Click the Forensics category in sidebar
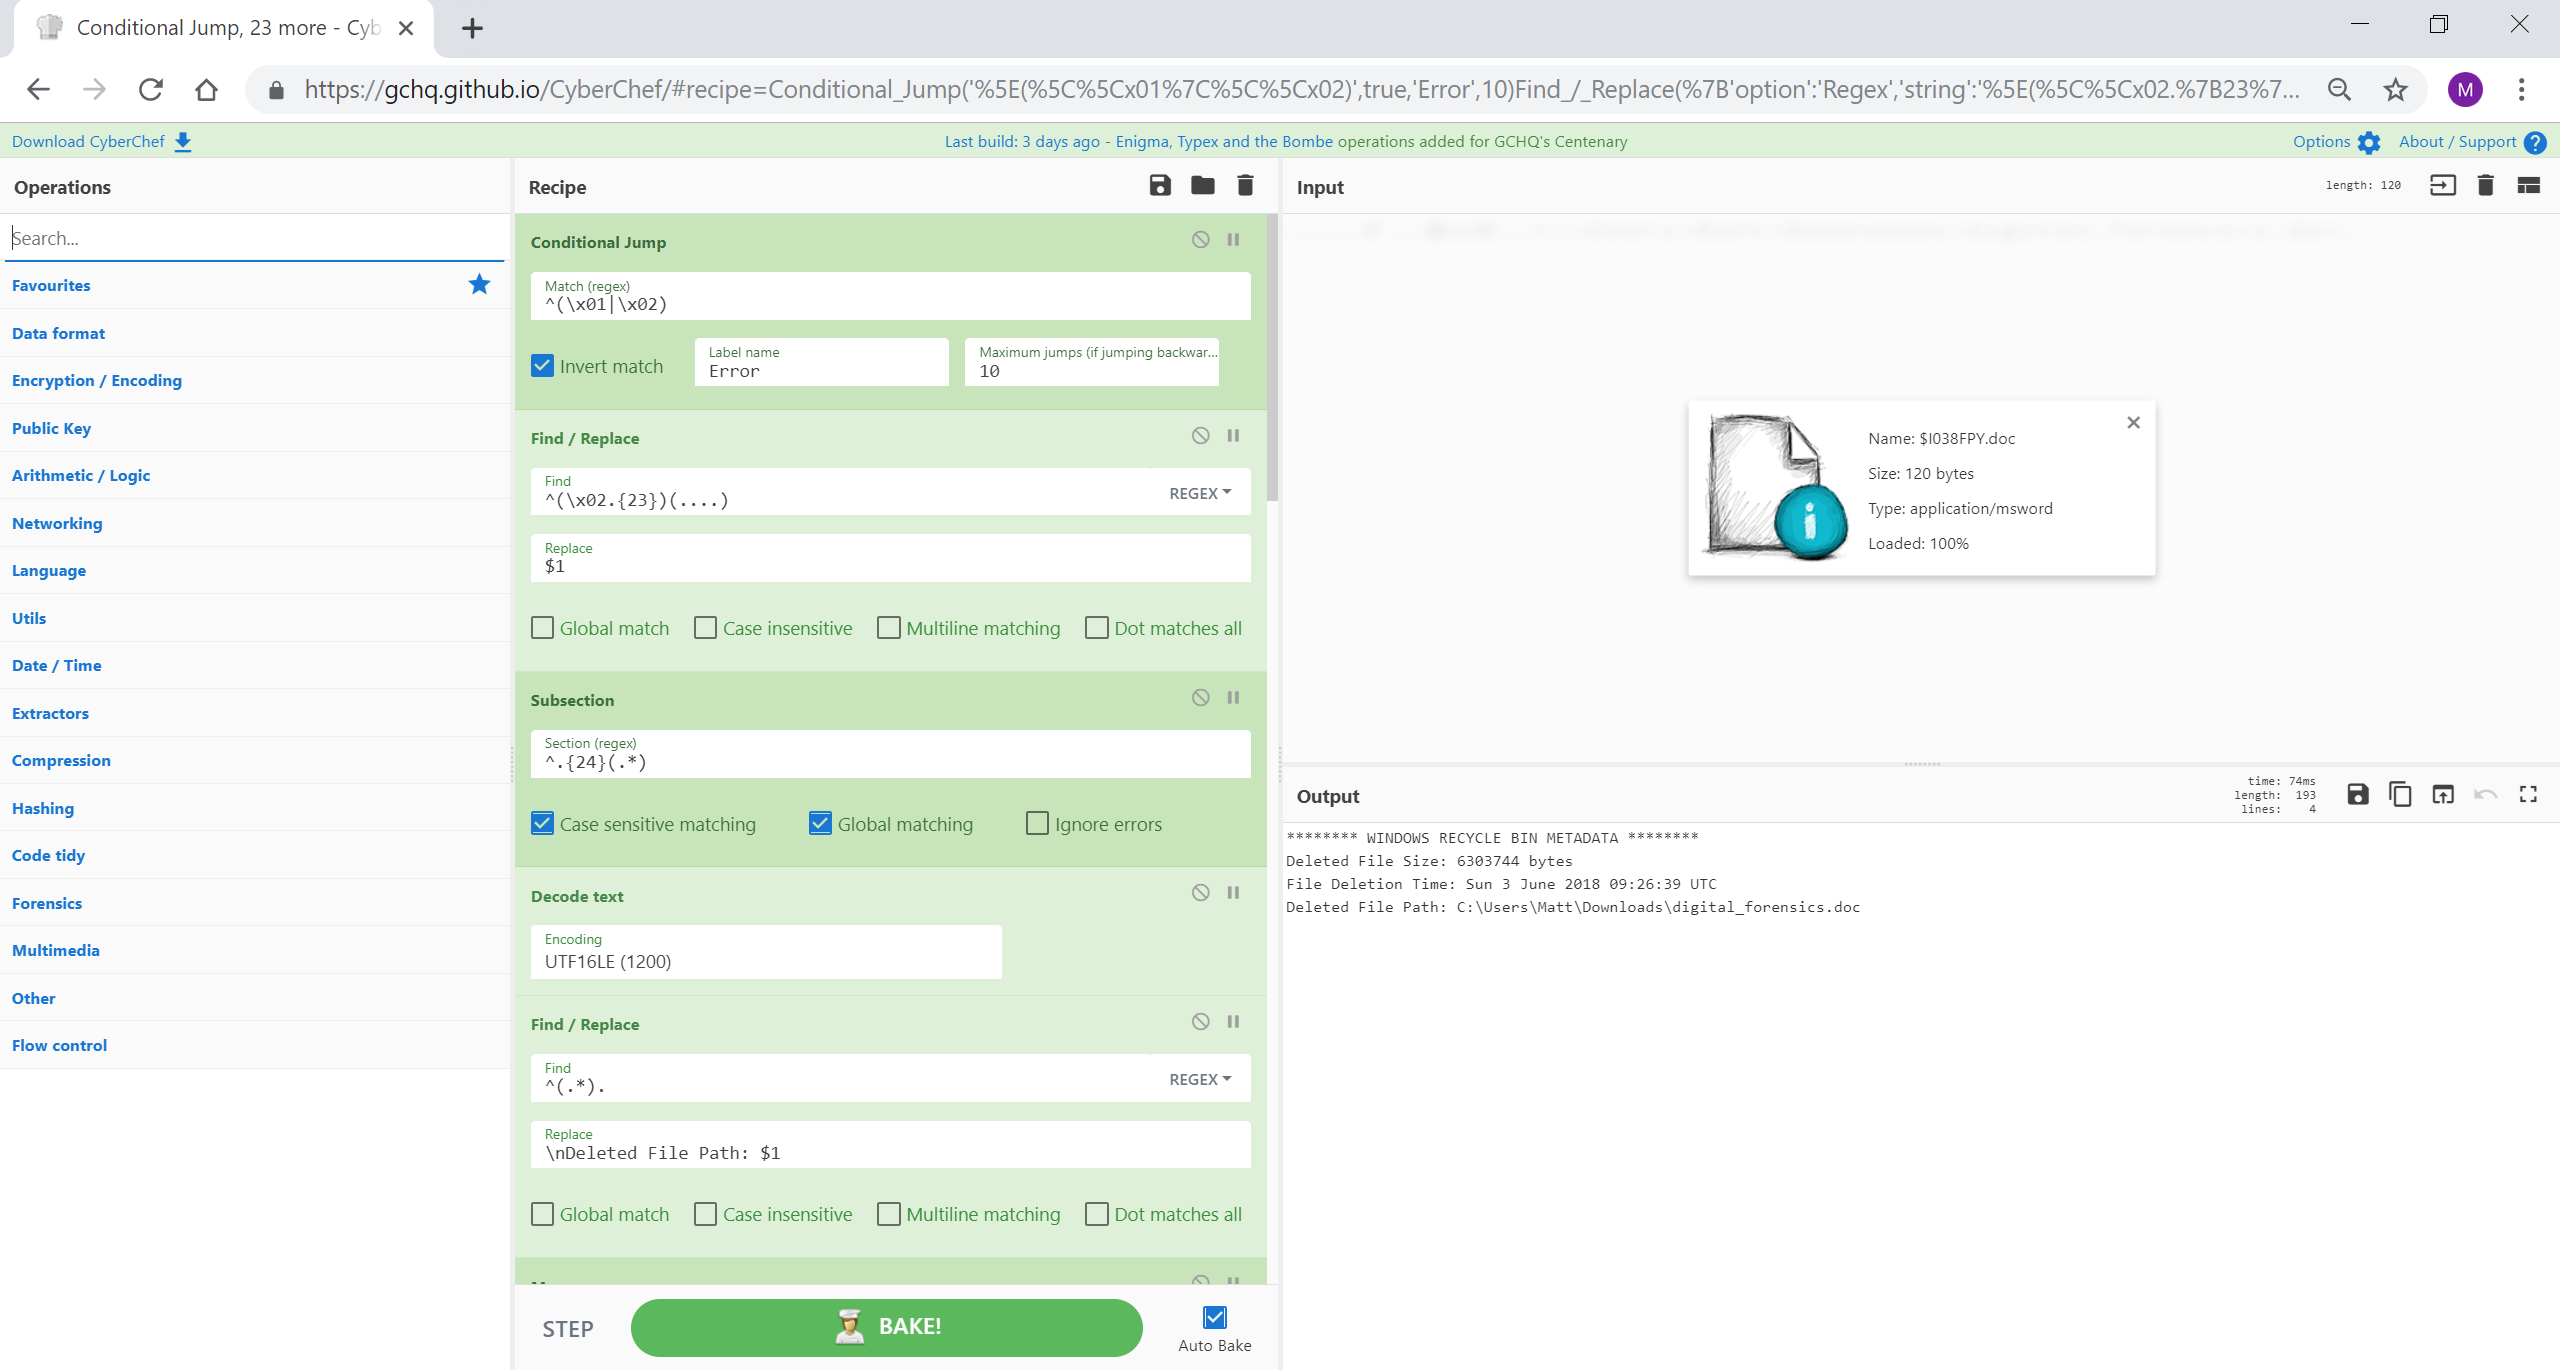This screenshot has height=1370, width=2560. tap(47, 901)
